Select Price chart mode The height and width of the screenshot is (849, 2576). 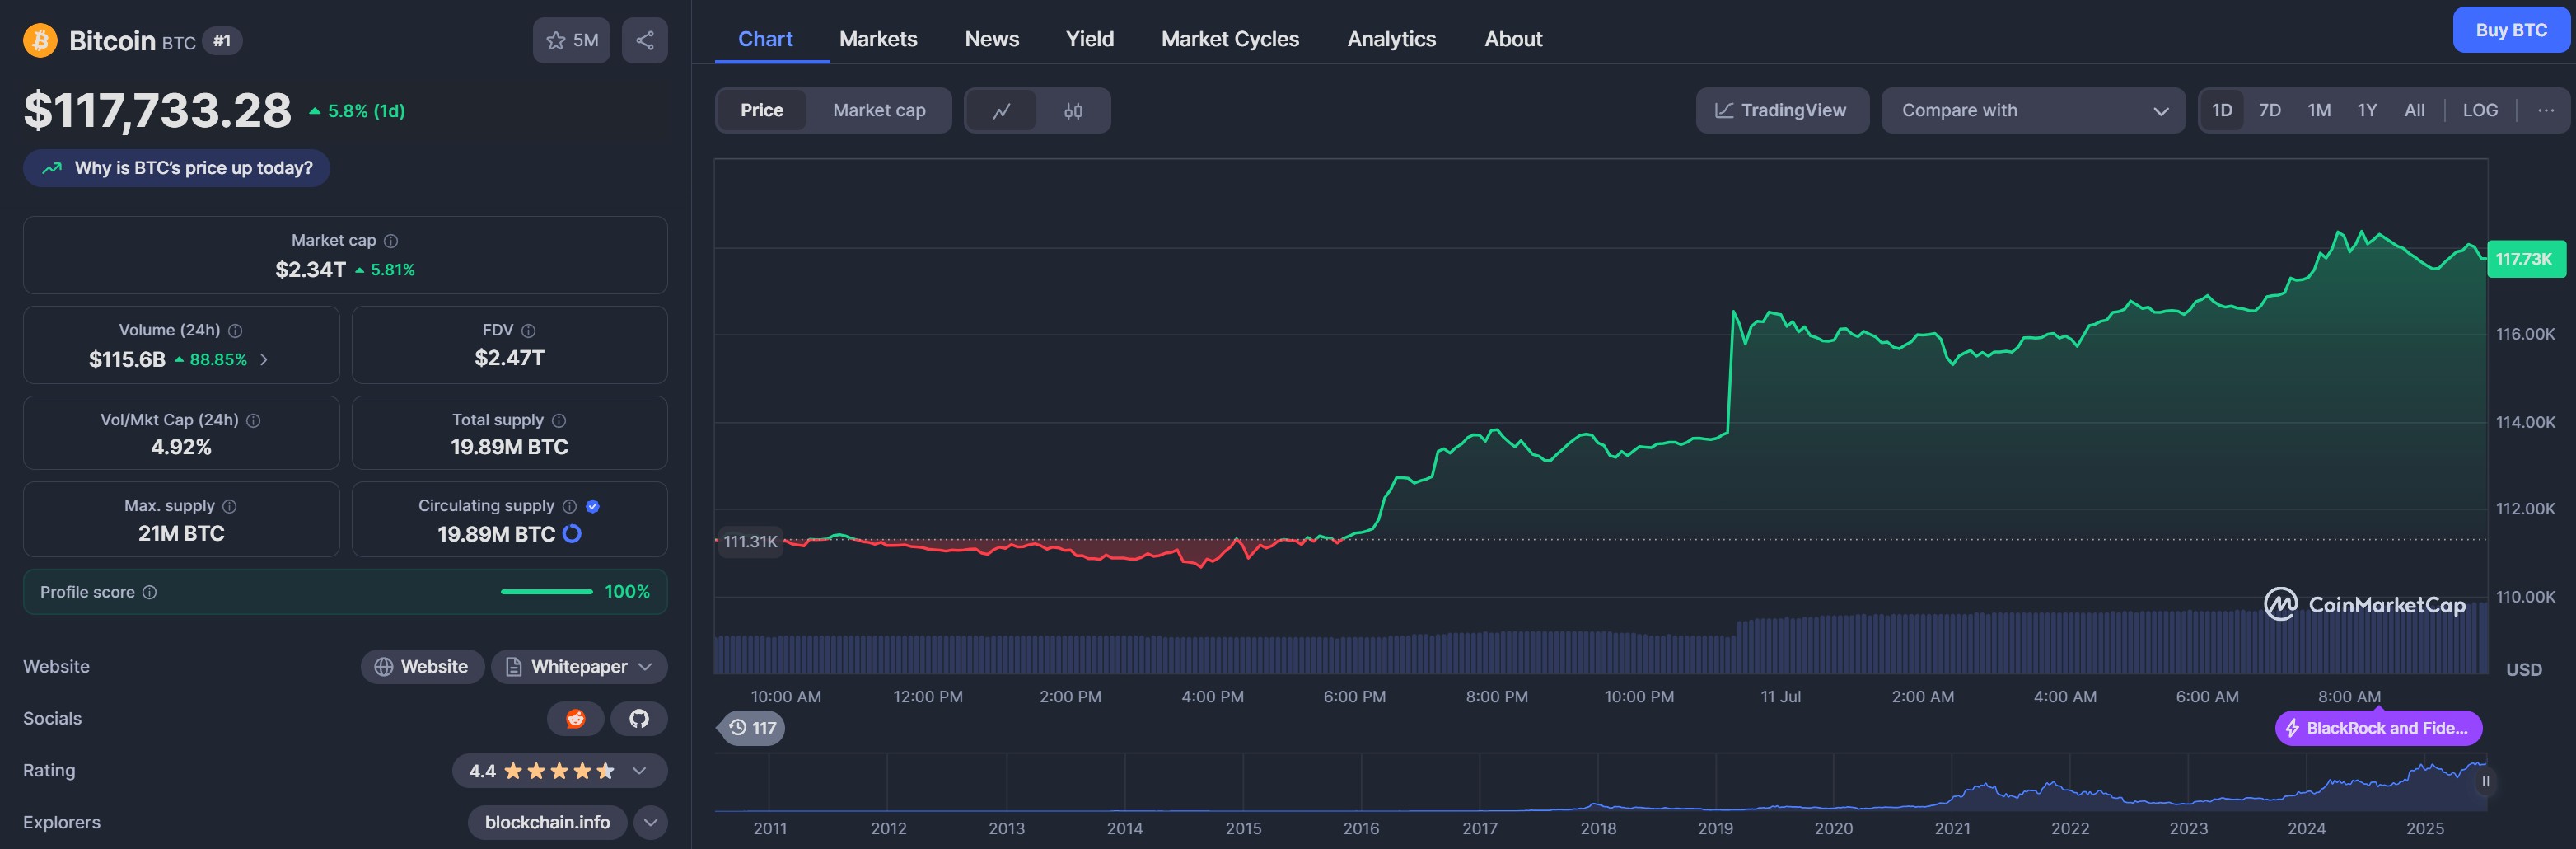(x=761, y=110)
